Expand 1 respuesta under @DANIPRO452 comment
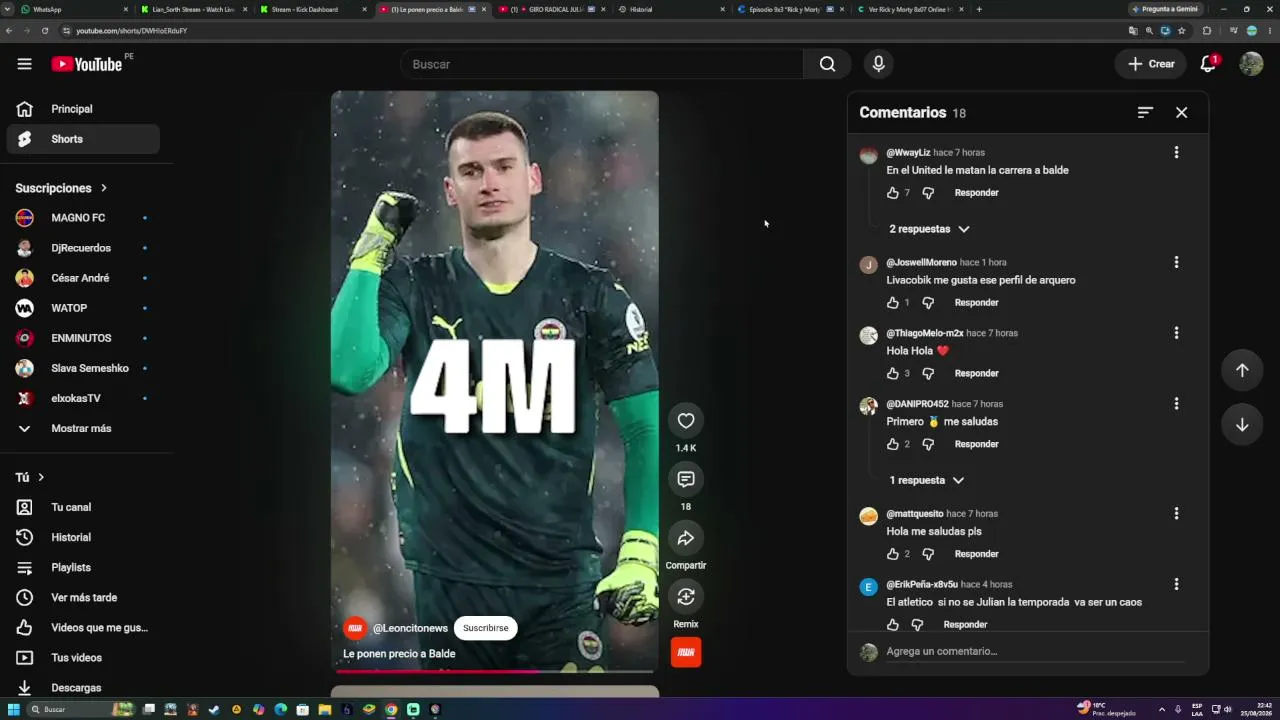 pyautogui.click(x=927, y=480)
